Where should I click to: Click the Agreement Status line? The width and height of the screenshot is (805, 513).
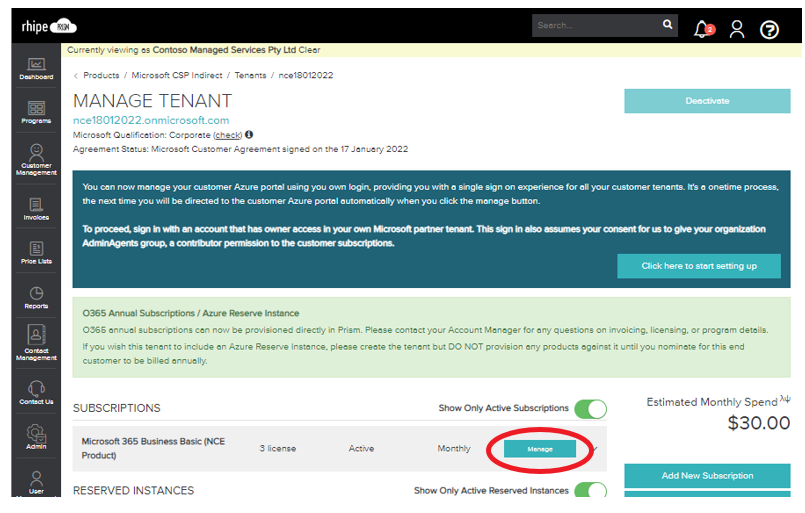pos(240,149)
